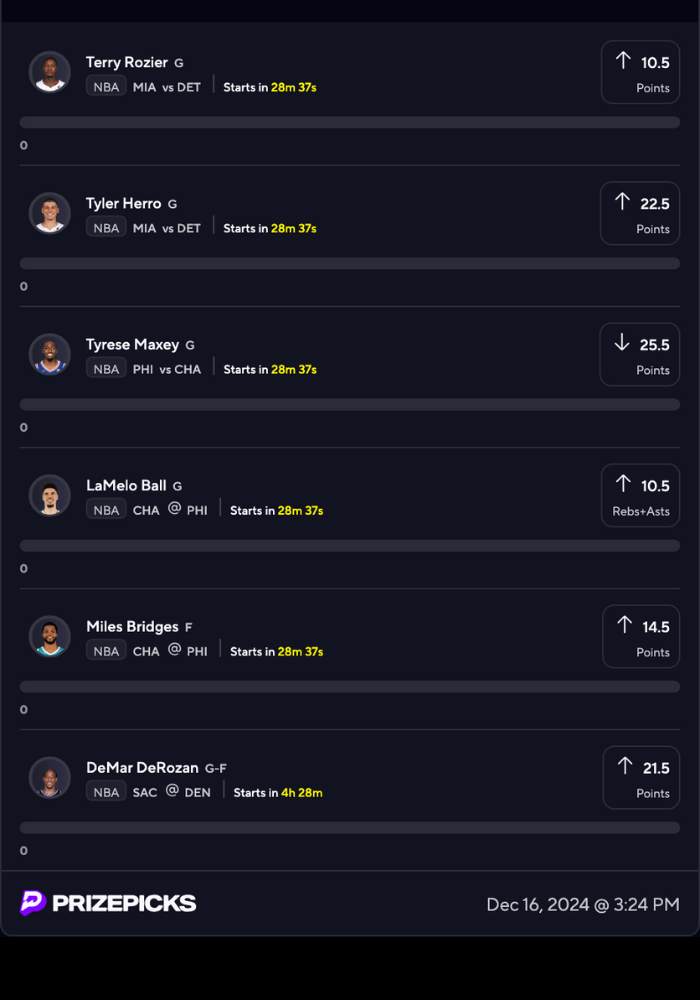700x1000 pixels.
Task: Click Miles Bridges 14.5 Points up arrow box
Action: point(640,636)
